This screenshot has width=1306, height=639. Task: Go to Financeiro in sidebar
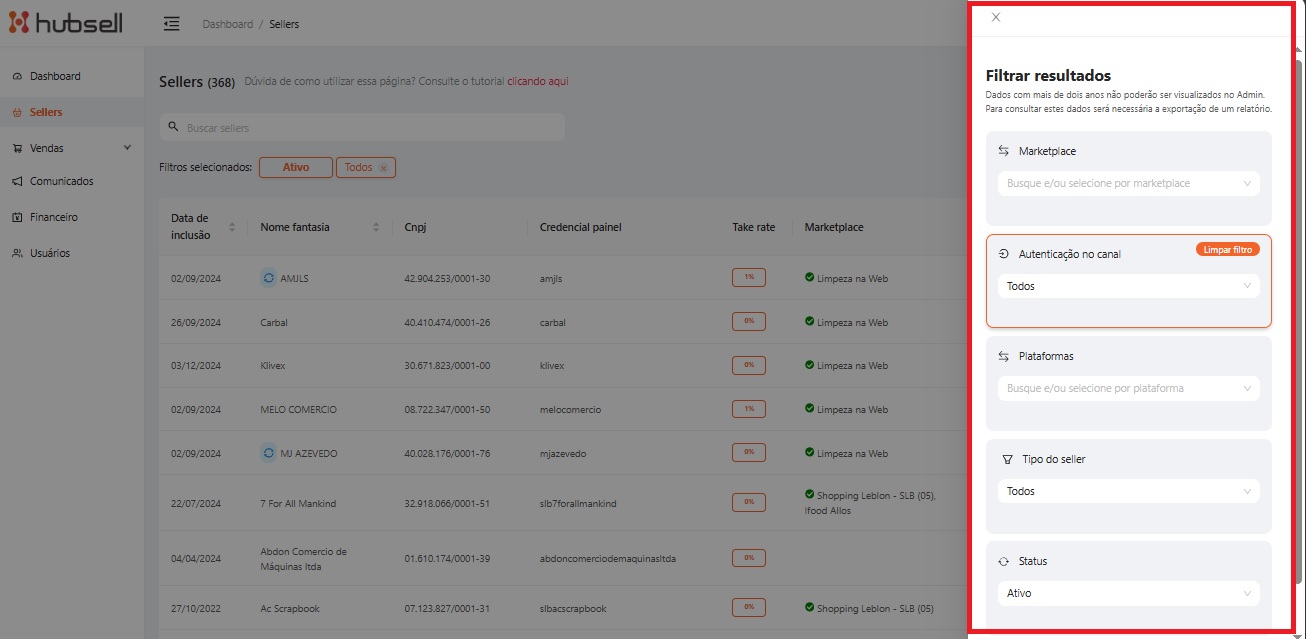(54, 217)
